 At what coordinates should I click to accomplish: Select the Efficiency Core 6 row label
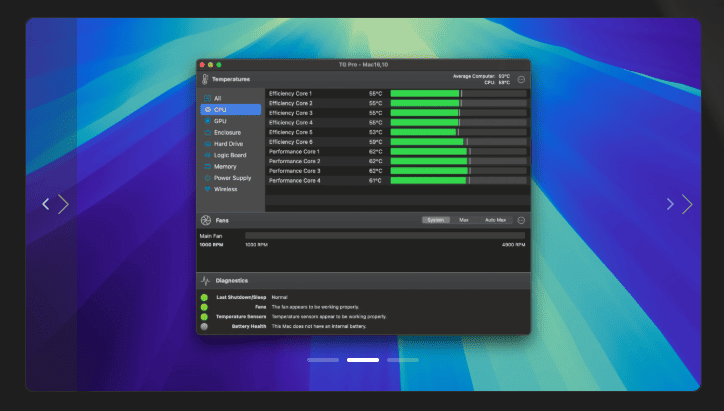[x=291, y=142]
